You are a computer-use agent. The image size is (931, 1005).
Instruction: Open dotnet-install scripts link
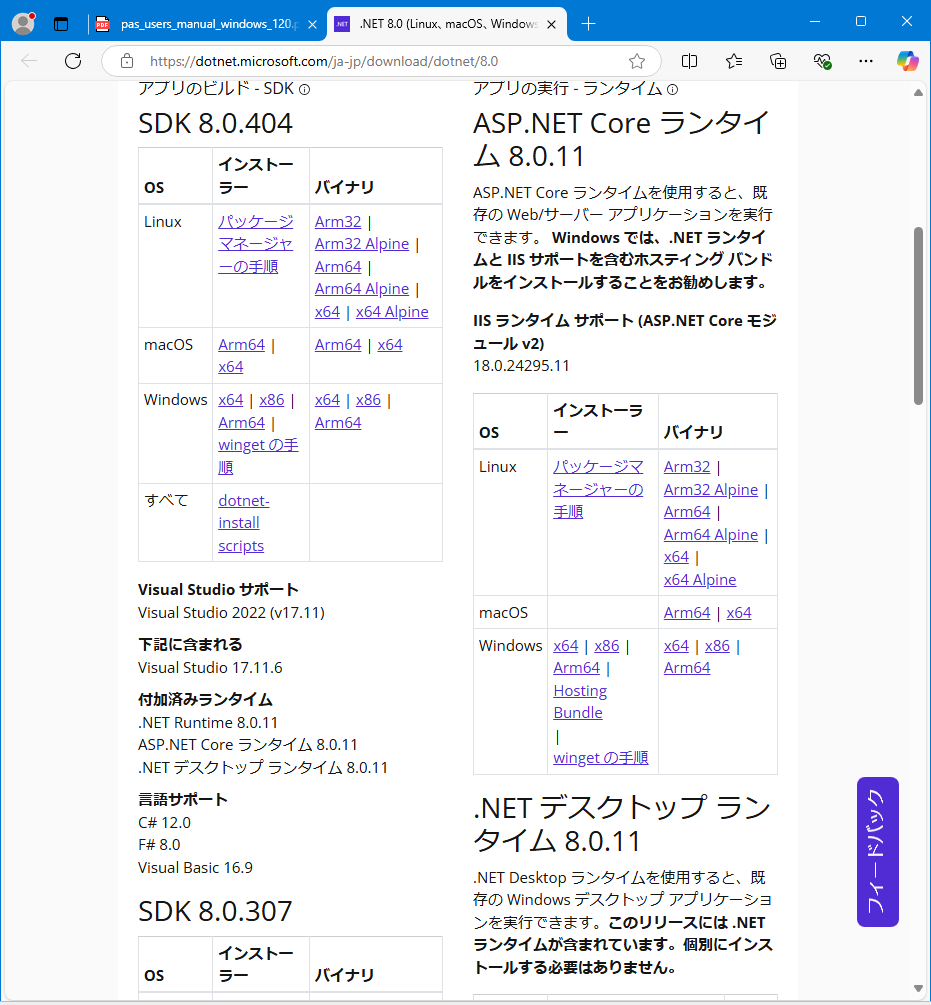click(x=243, y=523)
